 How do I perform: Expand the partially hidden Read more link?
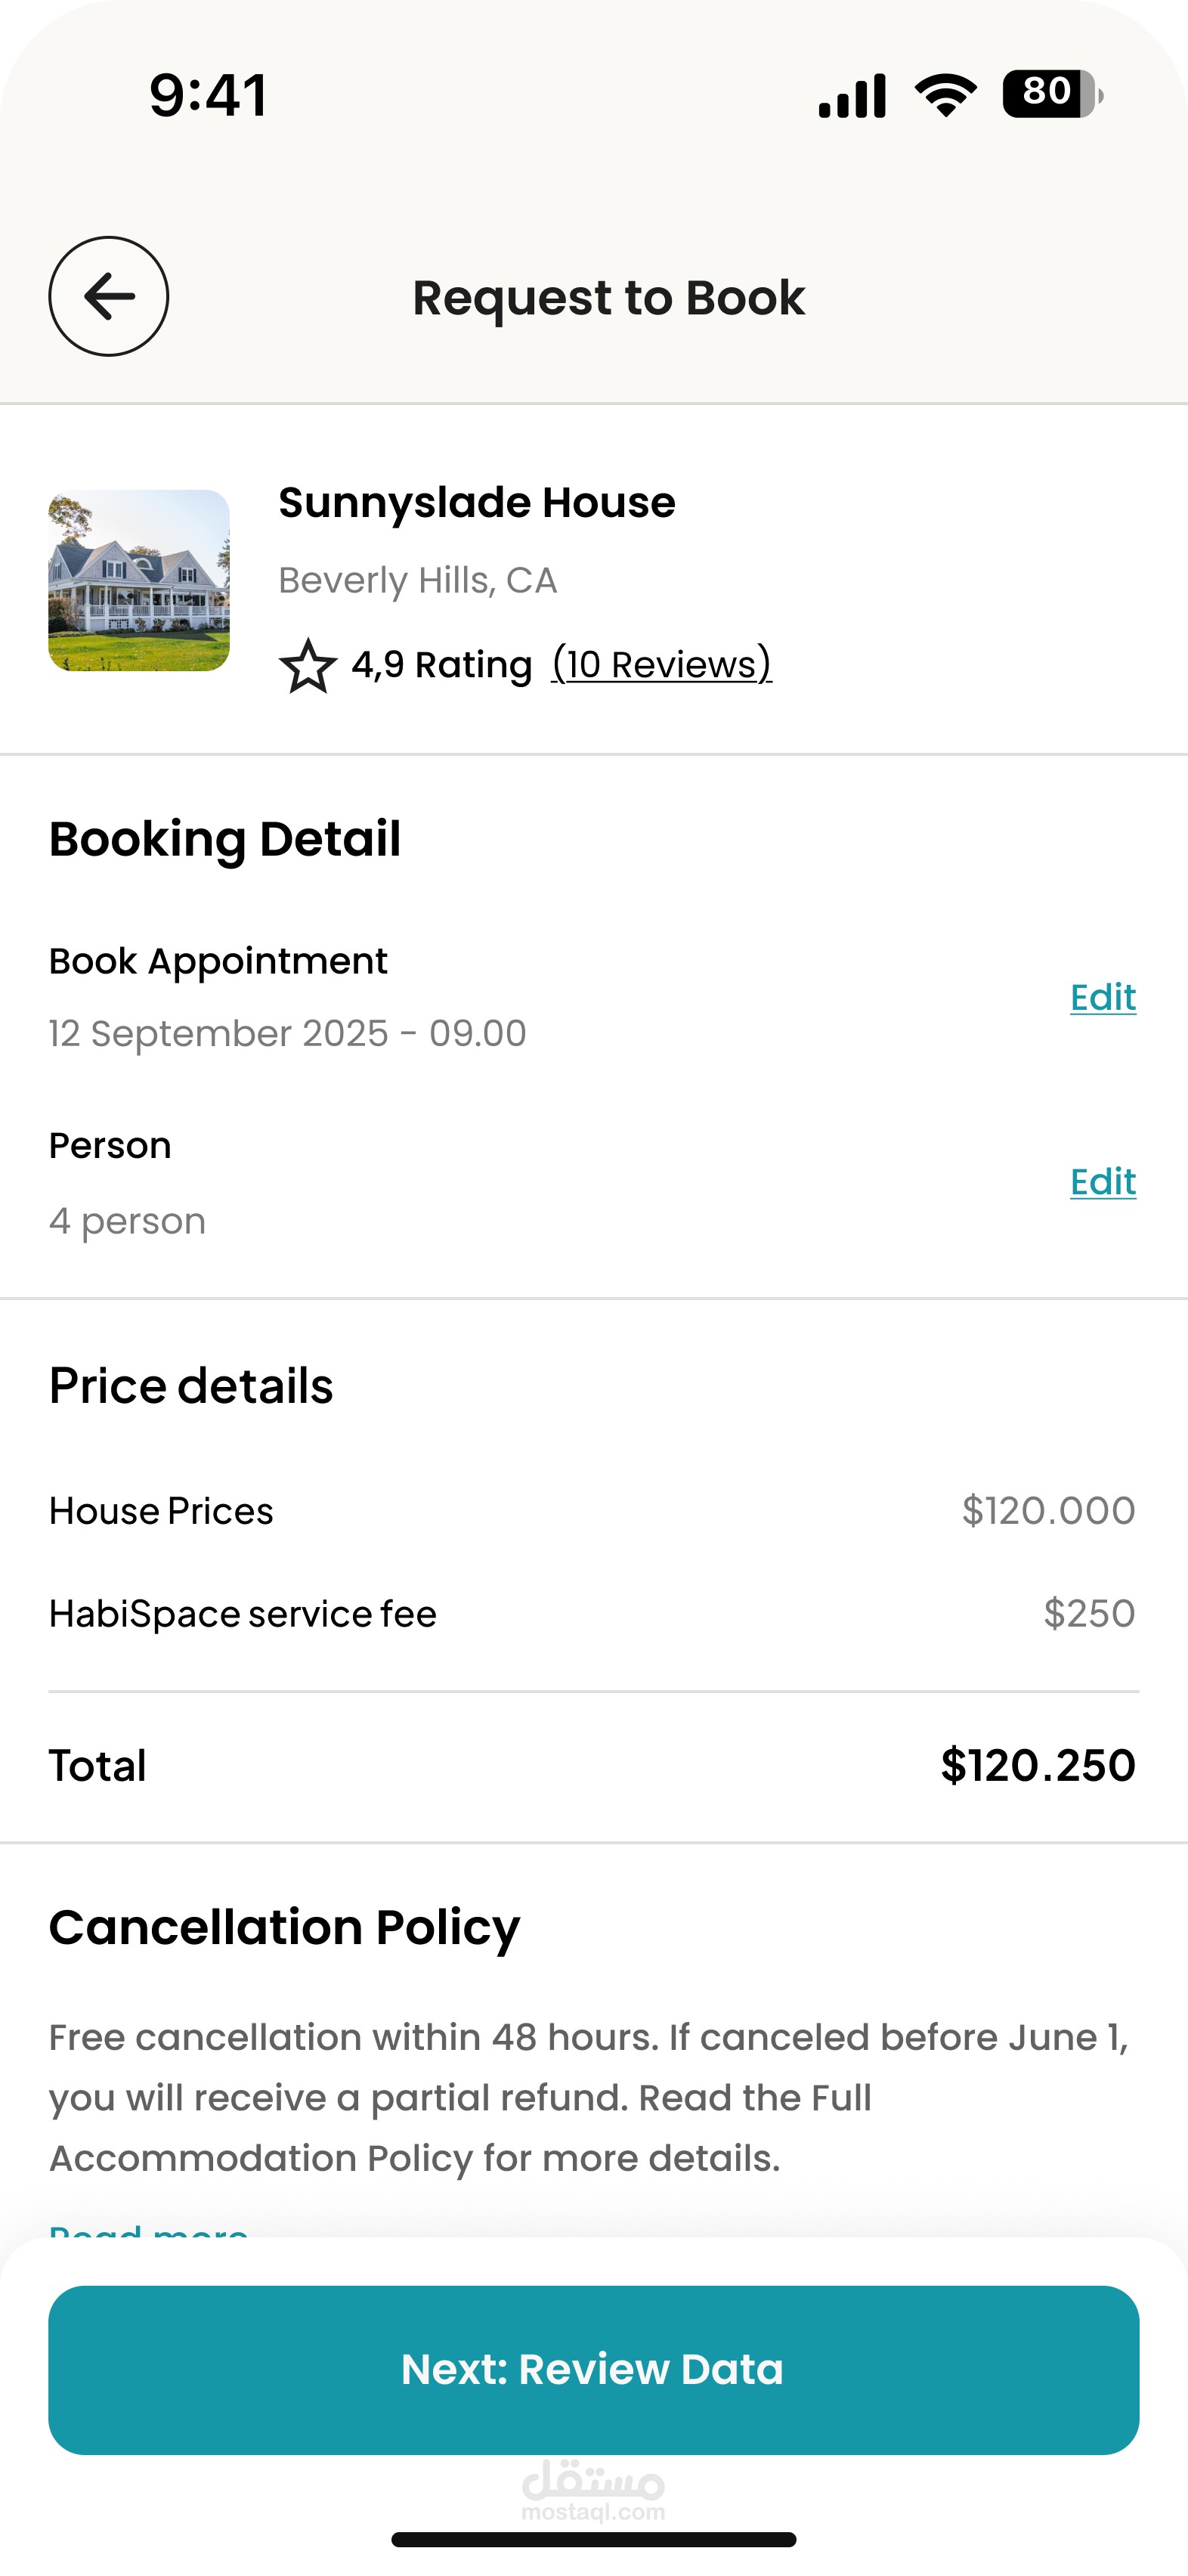[x=149, y=2228]
